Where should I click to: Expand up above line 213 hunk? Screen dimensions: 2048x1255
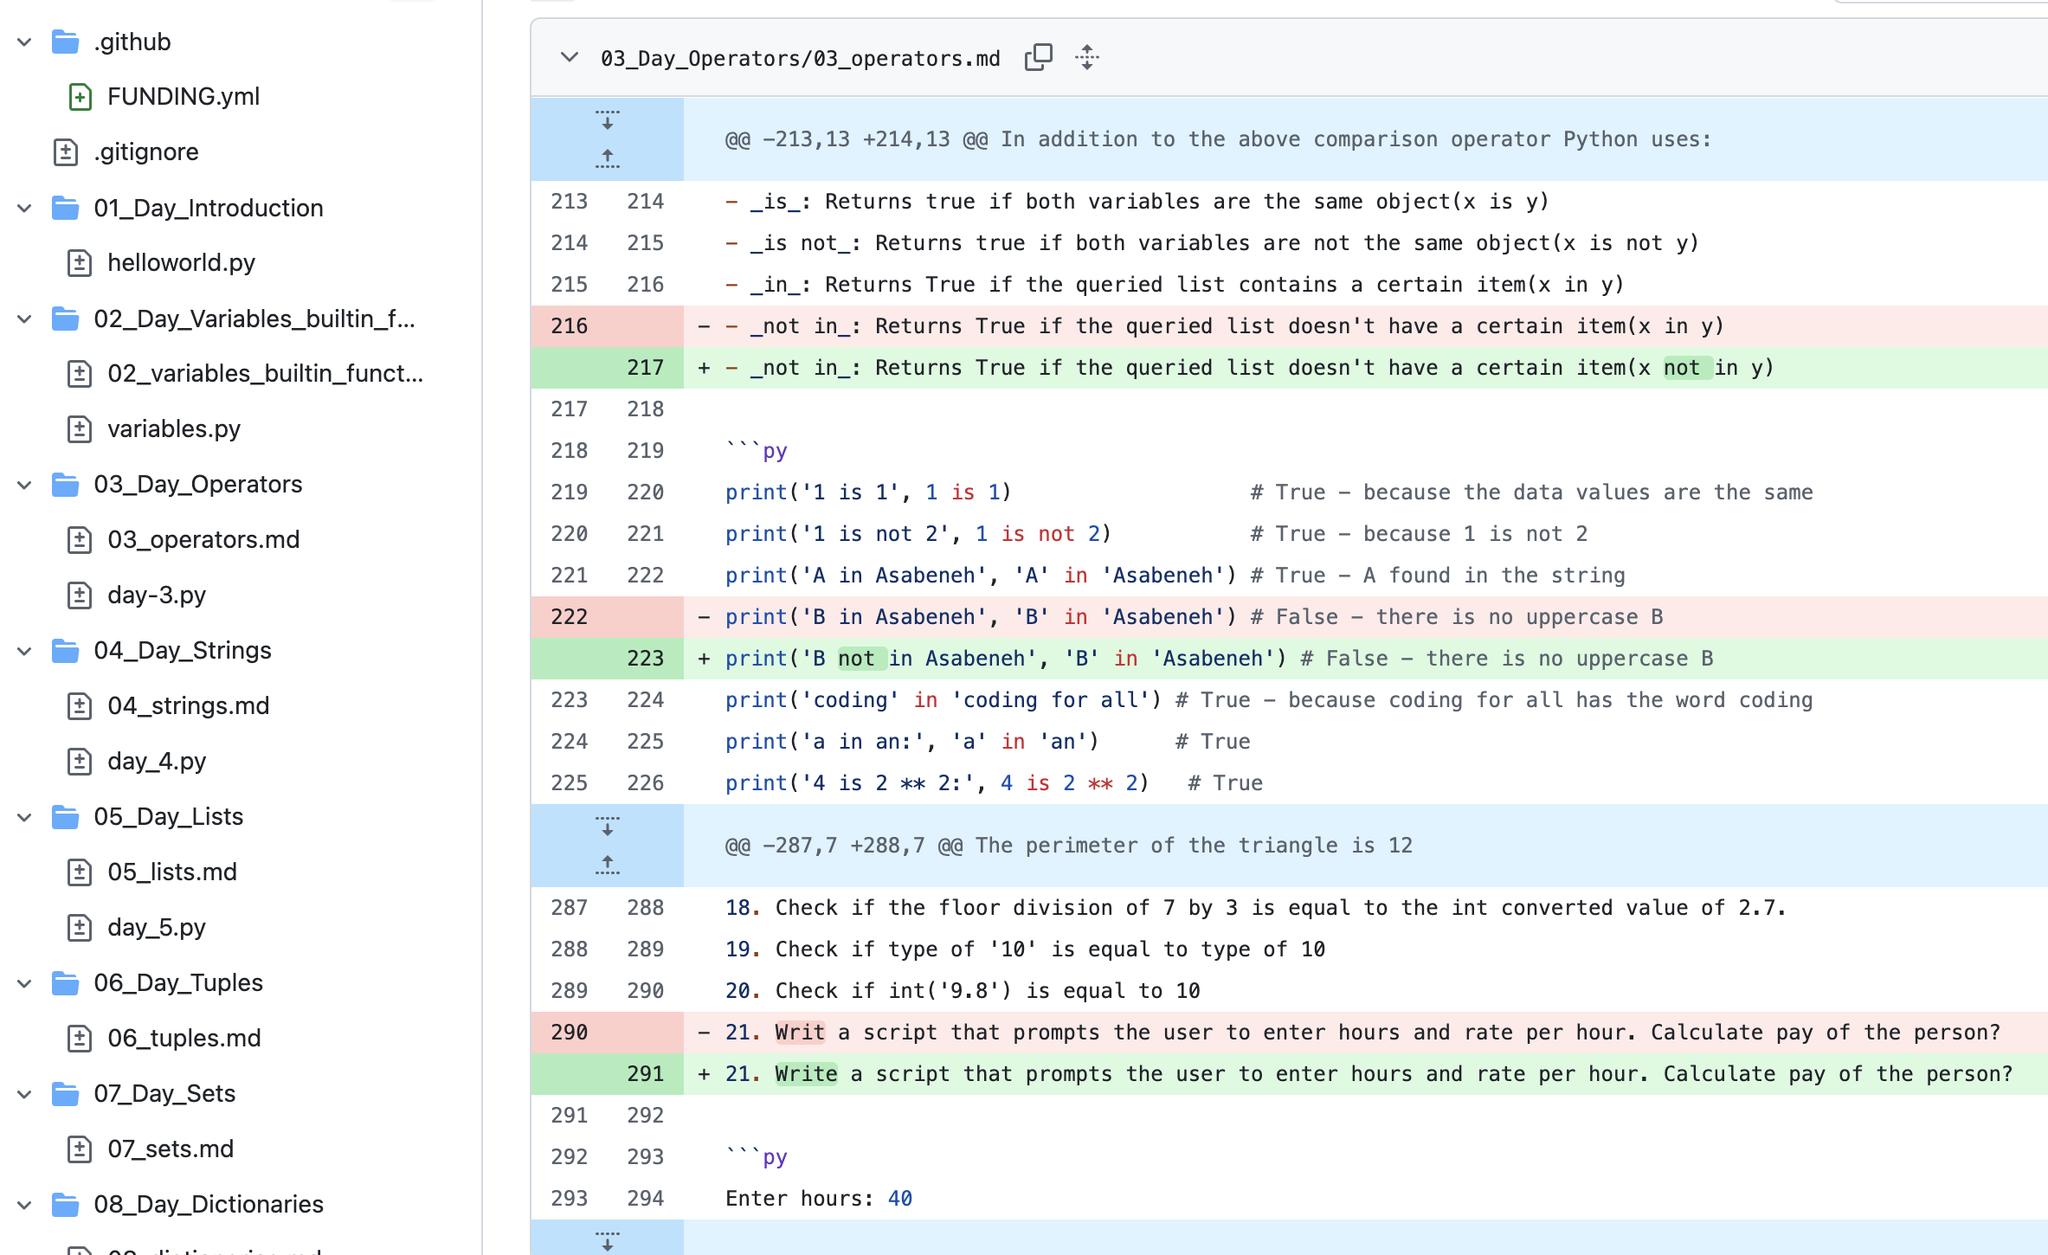tap(607, 158)
